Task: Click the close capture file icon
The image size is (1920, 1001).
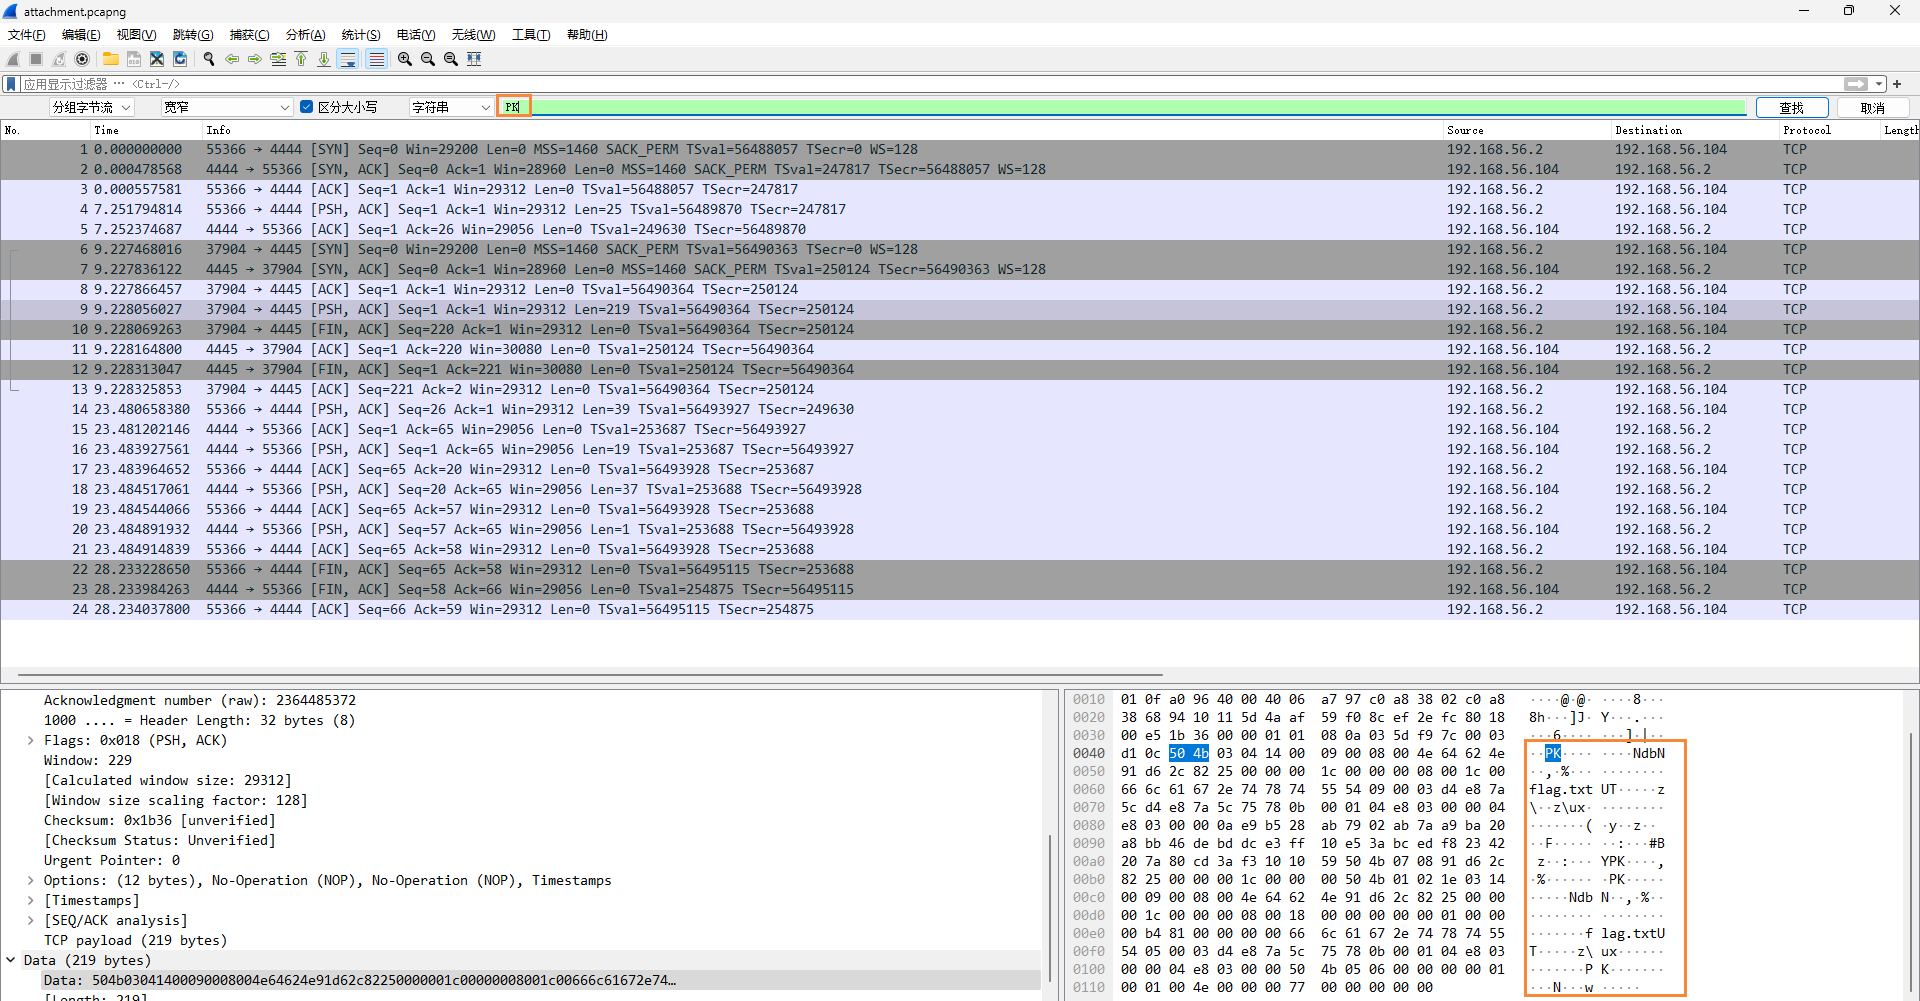Action: pos(156,59)
